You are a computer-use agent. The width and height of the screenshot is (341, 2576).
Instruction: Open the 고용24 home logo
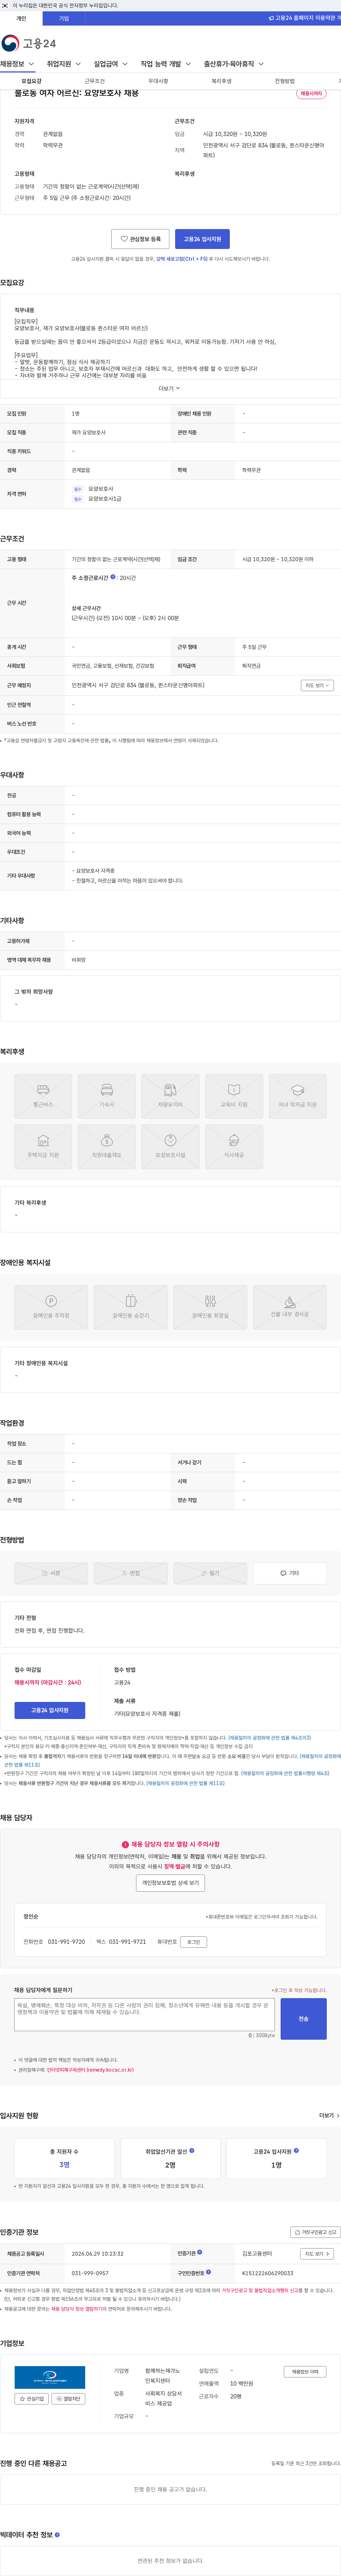coord(28,43)
